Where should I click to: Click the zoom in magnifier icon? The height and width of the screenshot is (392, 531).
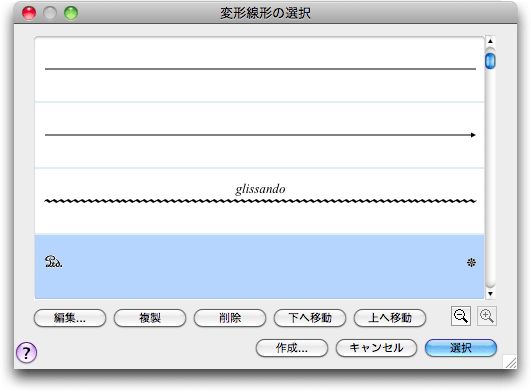[x=487, y=316]
